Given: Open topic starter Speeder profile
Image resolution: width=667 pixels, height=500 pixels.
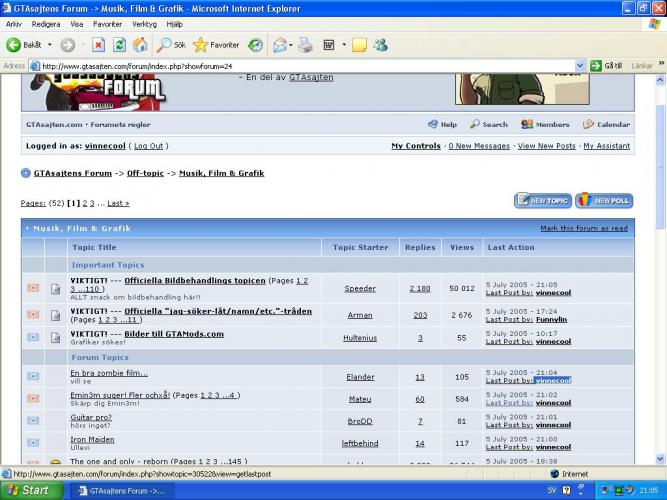Looking at the screenshot, I should [x=360, y=289].
